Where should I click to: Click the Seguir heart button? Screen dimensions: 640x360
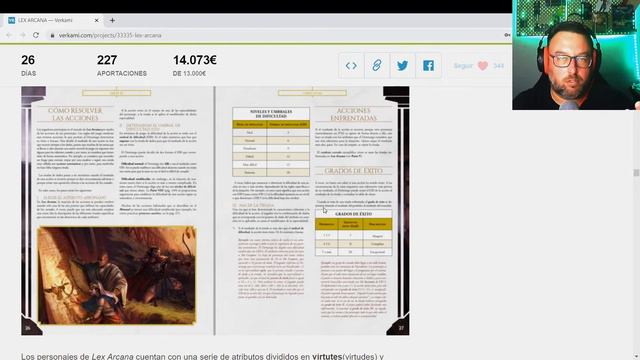(479, 66)
